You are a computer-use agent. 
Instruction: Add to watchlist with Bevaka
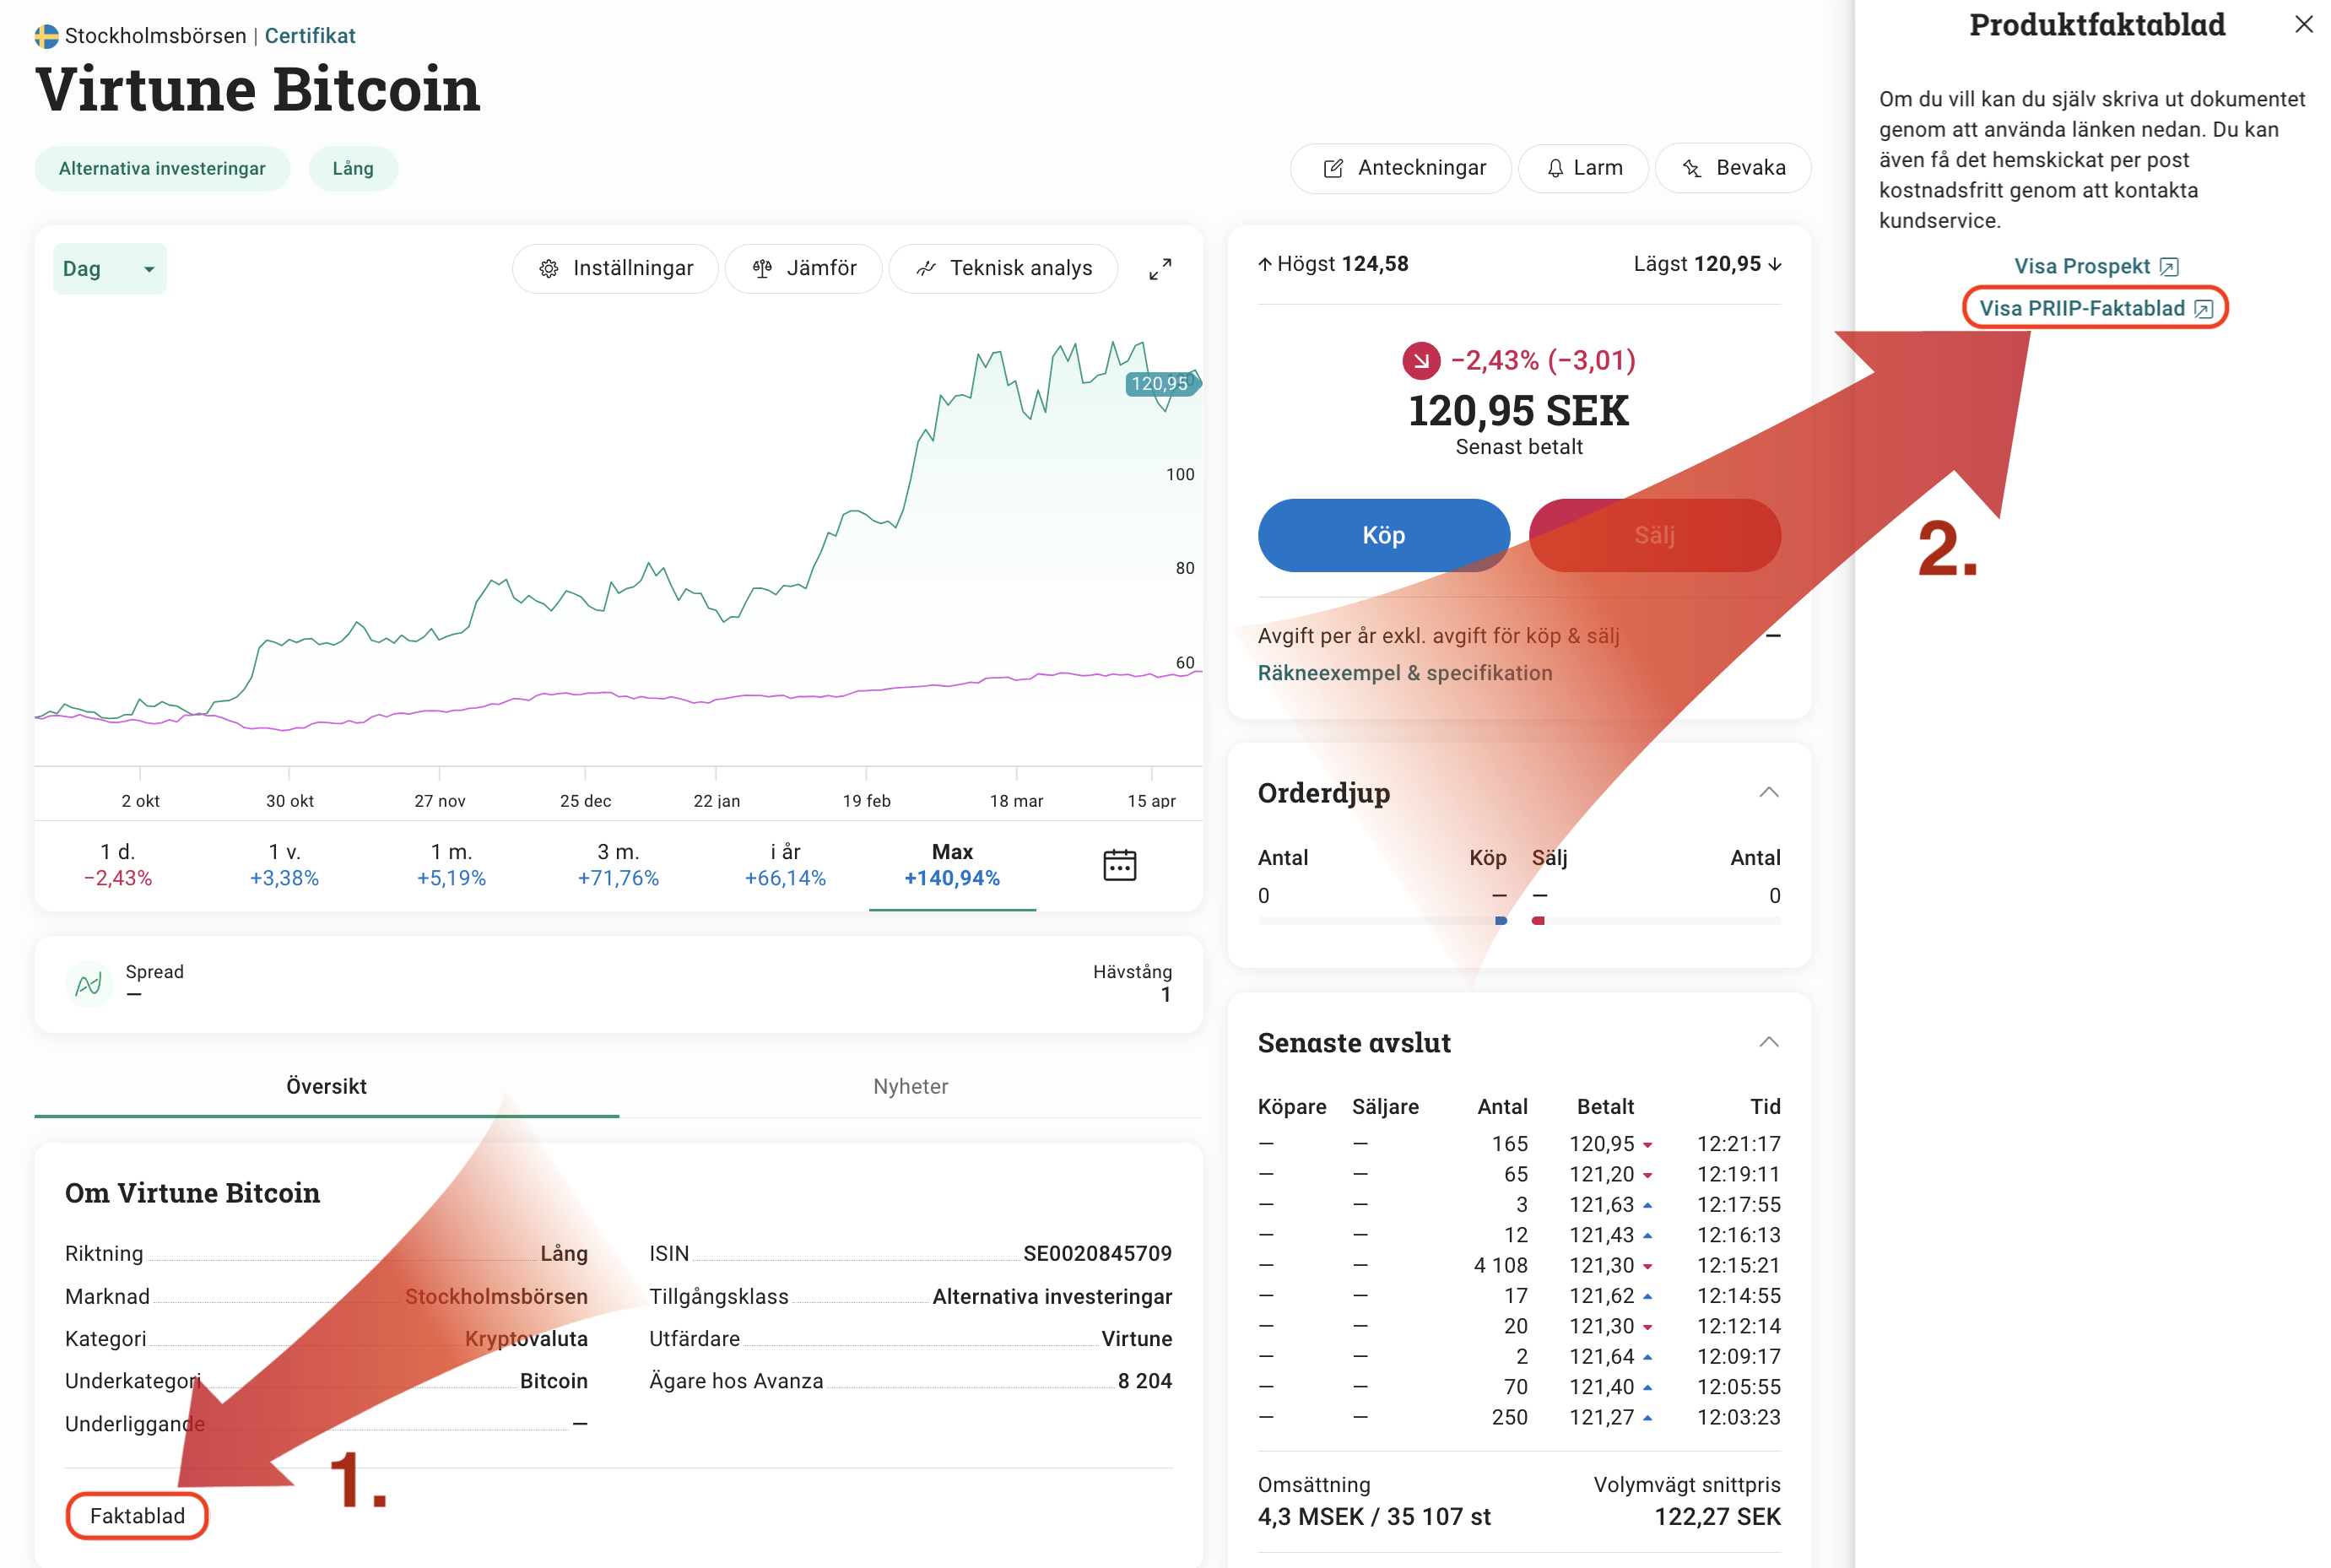point(1733,168)
